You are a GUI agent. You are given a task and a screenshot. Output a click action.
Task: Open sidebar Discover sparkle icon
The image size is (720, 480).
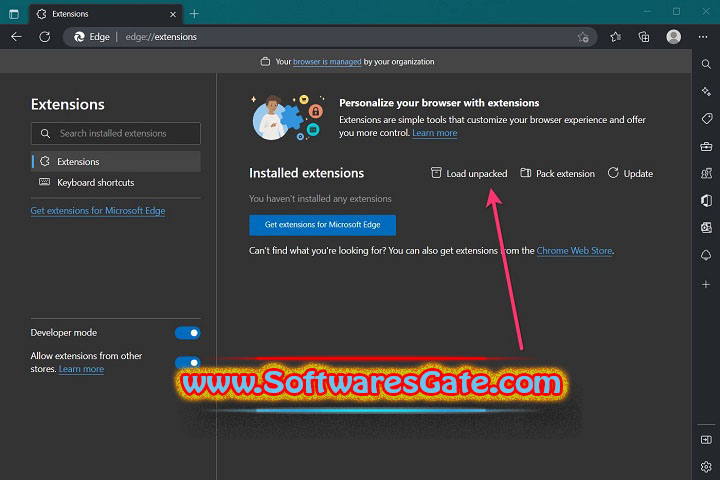click(706, 91)
